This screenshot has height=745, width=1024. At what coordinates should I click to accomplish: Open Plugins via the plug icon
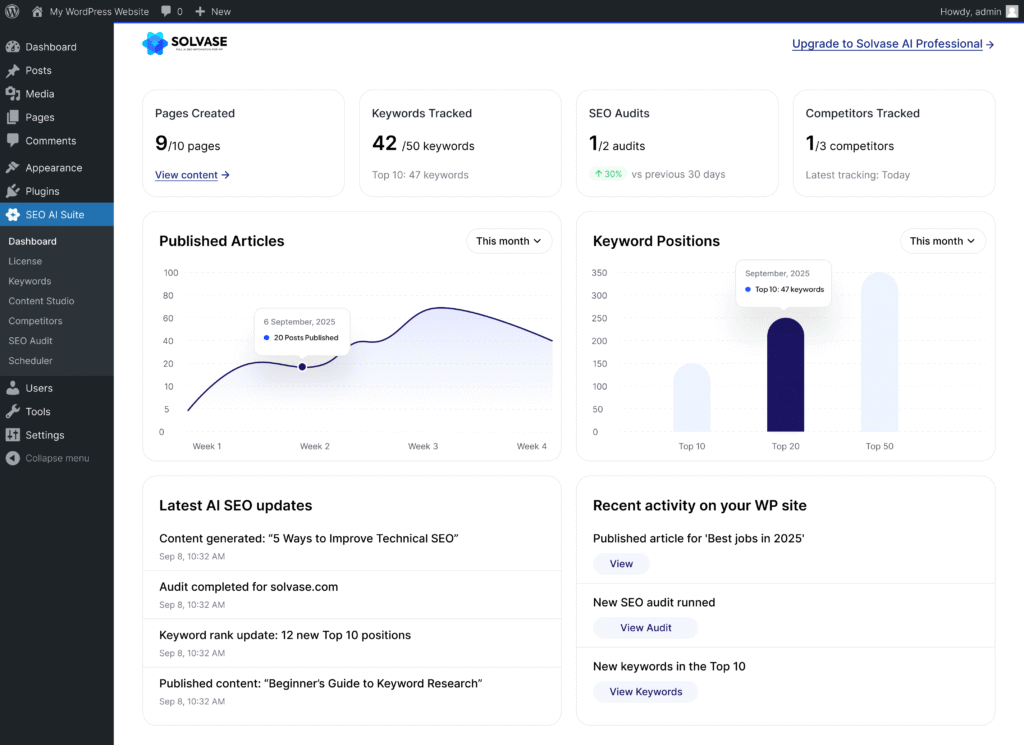click(13, 191)
